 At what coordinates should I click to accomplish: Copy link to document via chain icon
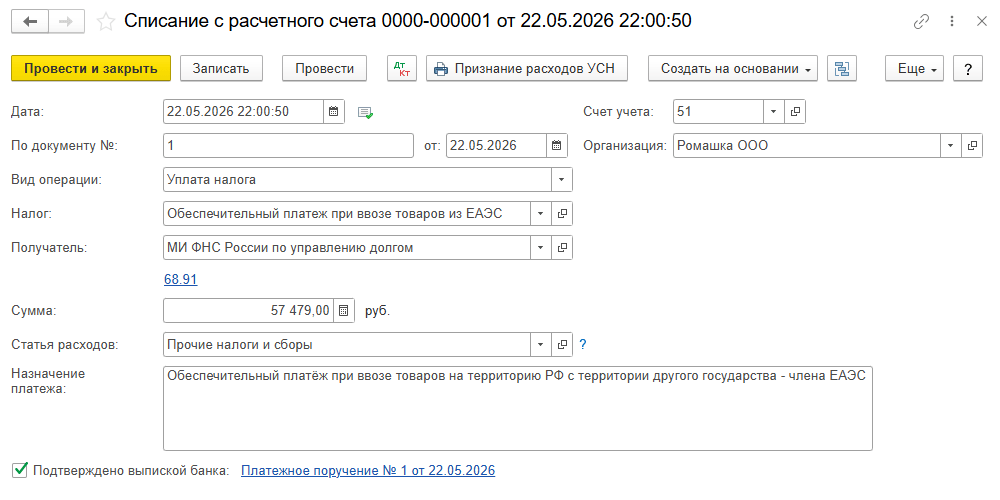point(921,22)
